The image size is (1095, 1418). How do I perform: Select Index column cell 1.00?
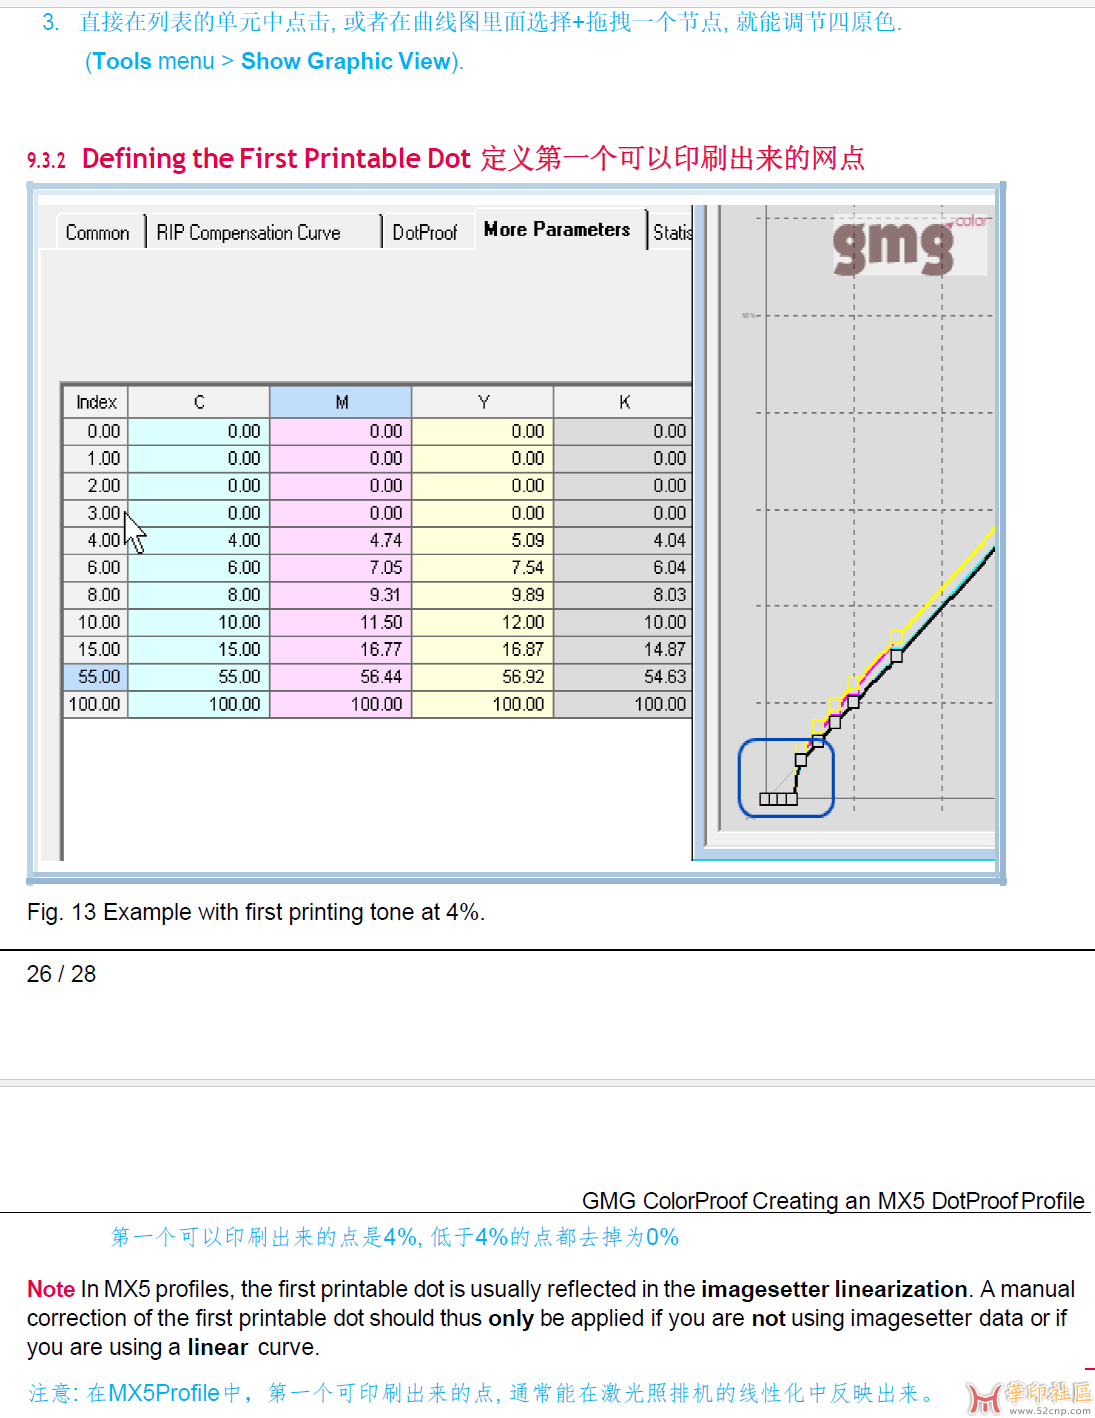[x=96, y=458]
